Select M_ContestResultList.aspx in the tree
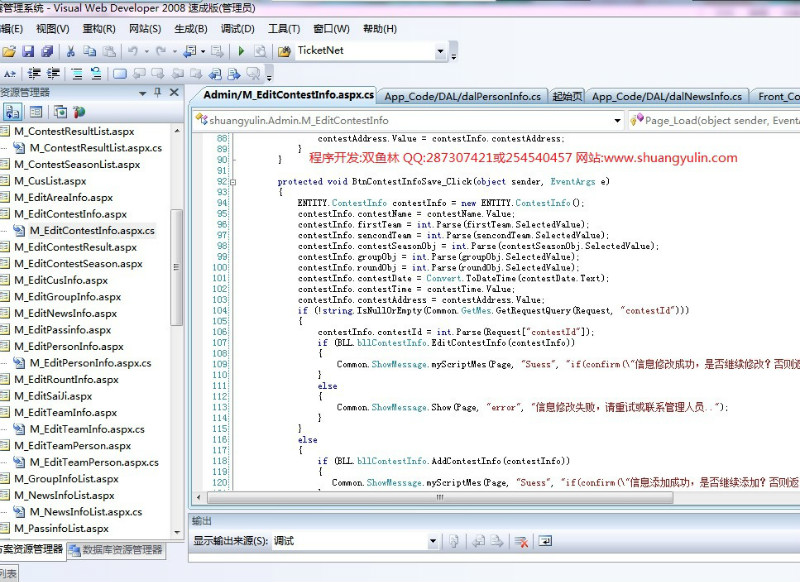 (x=74, y=132)
